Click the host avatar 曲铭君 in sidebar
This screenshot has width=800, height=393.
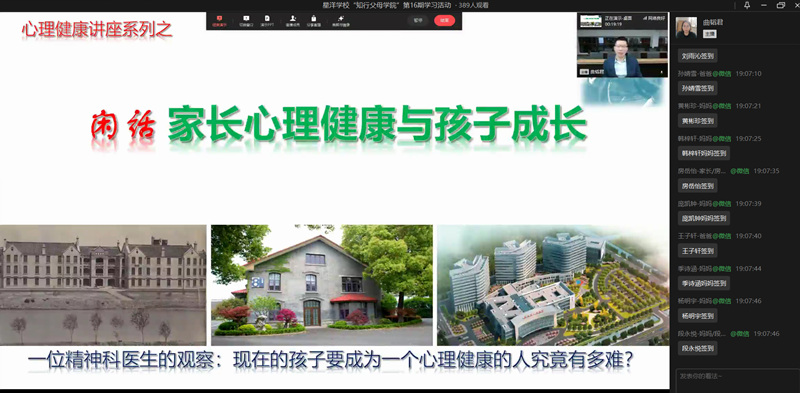[x=686, y=28]
